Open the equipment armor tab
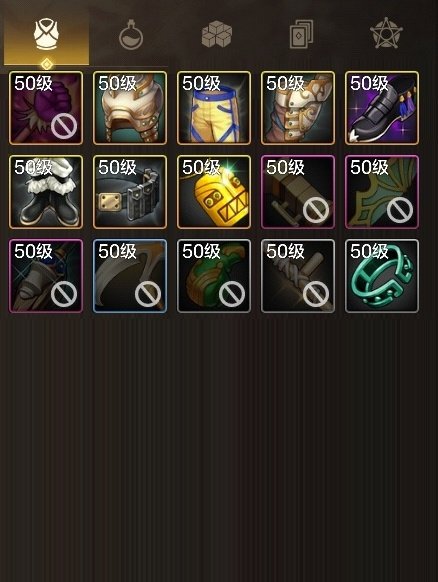The image size is (438, 582). (46, 35)
